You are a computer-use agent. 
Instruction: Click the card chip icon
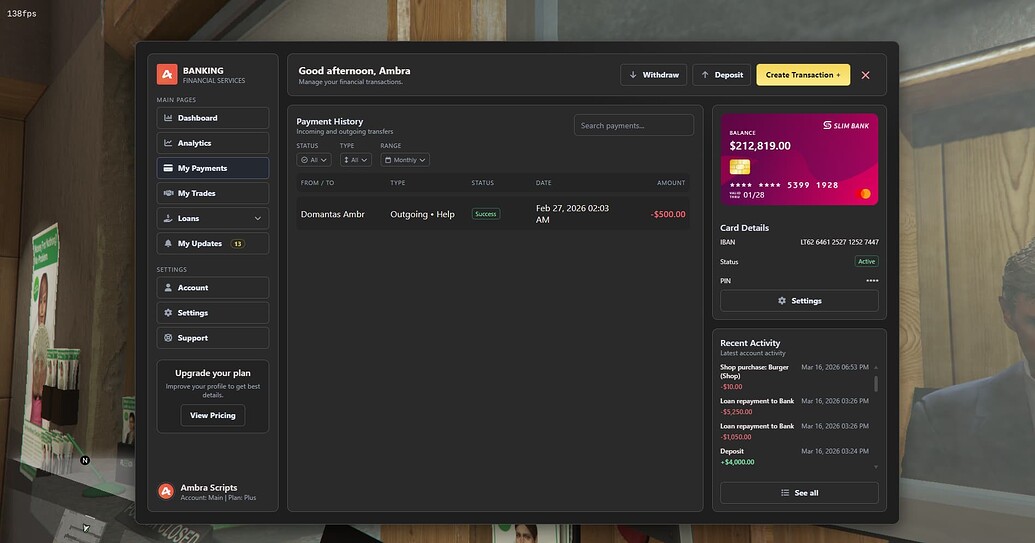click(740, 167)
